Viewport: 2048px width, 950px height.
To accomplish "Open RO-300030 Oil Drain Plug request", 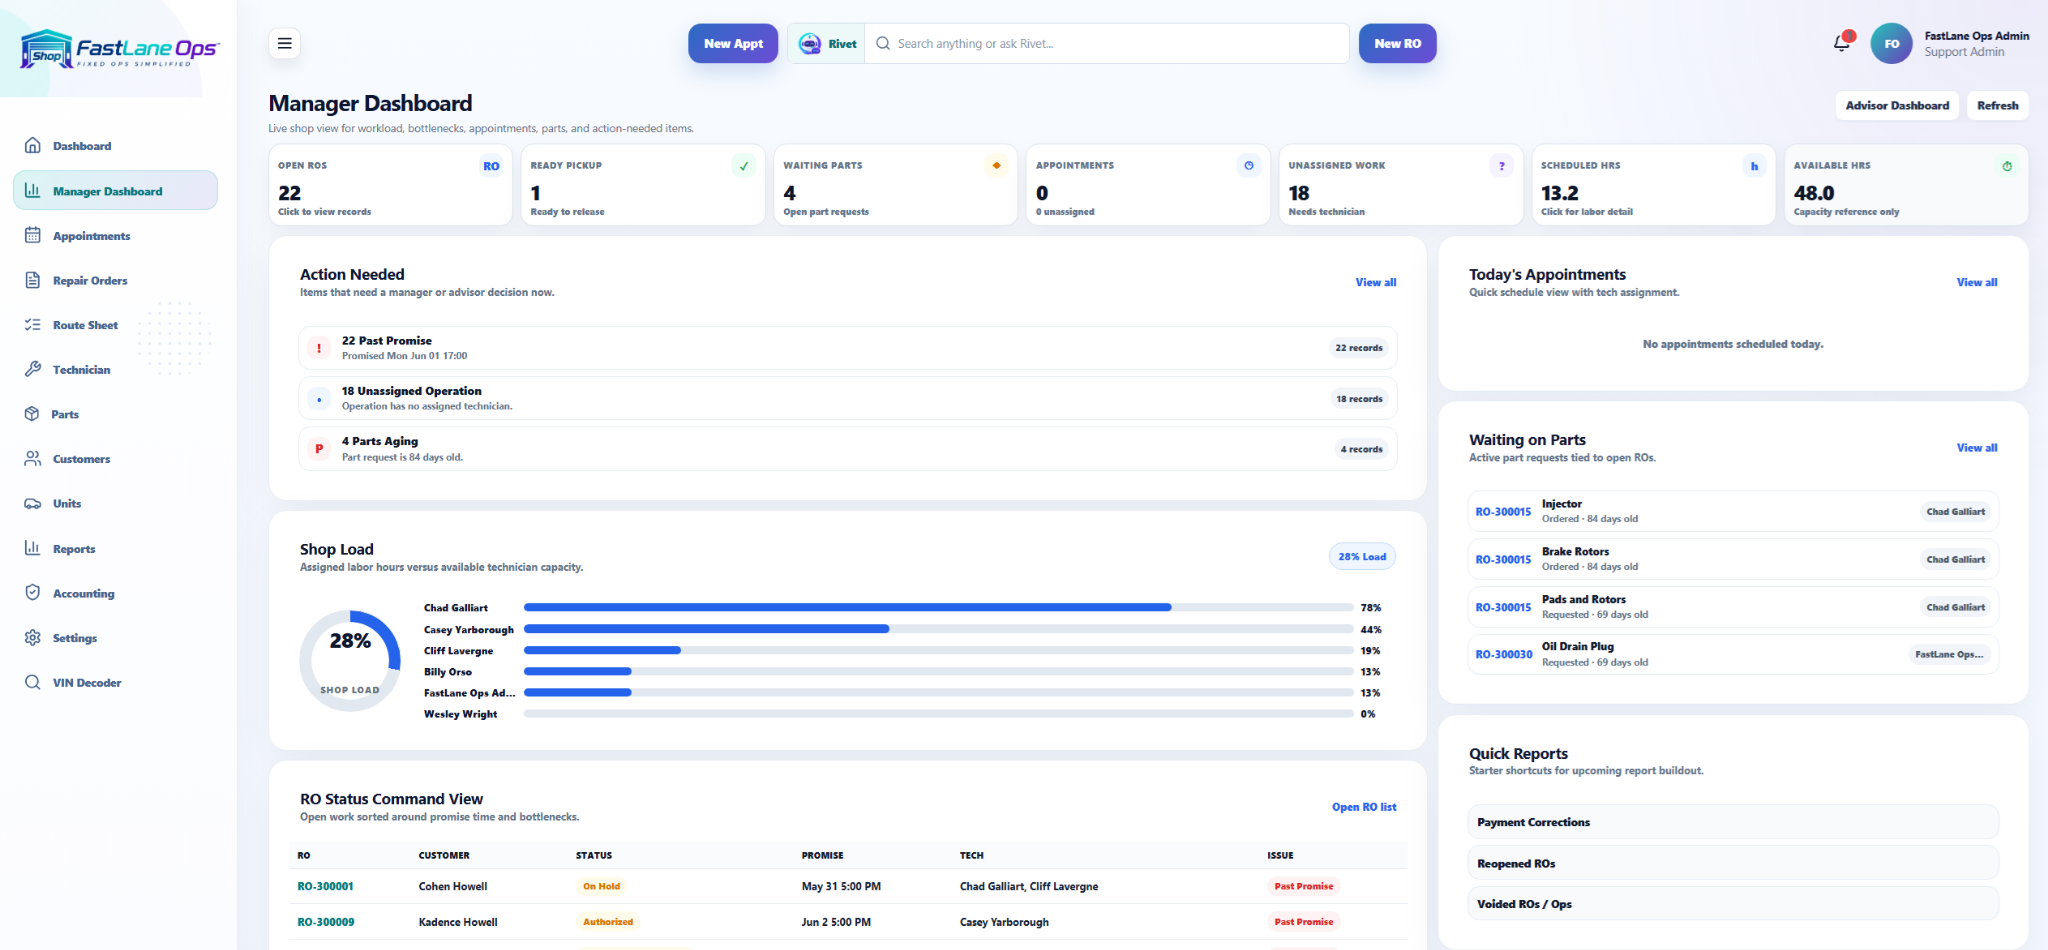I will click(1733, 654).
